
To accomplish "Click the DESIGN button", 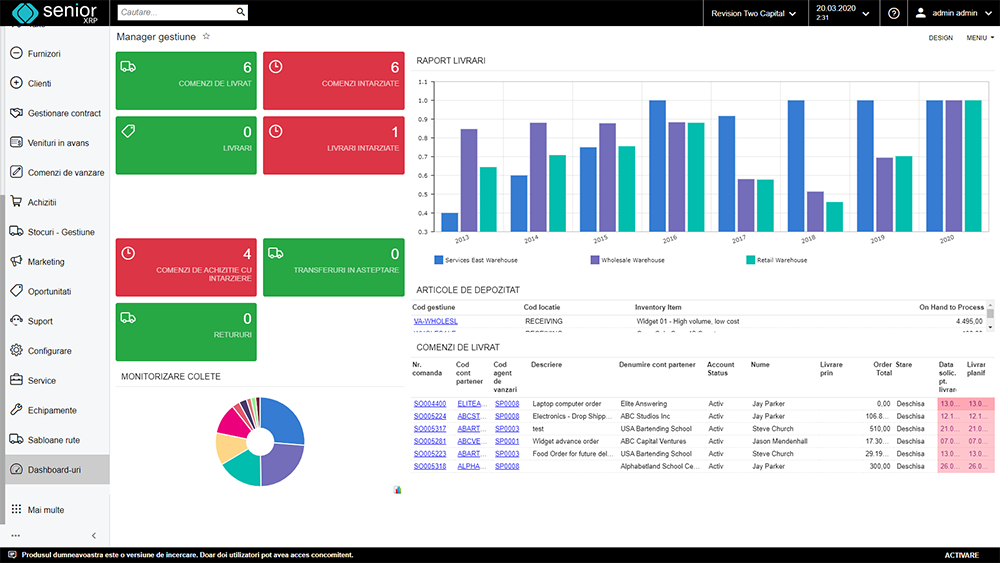I will (x=940, y=38).
